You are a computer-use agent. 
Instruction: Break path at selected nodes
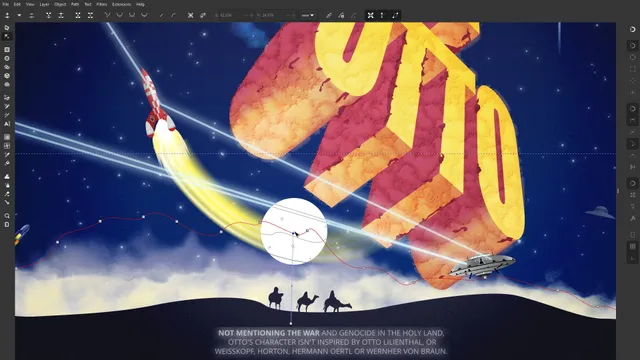[x=61, y=16]
